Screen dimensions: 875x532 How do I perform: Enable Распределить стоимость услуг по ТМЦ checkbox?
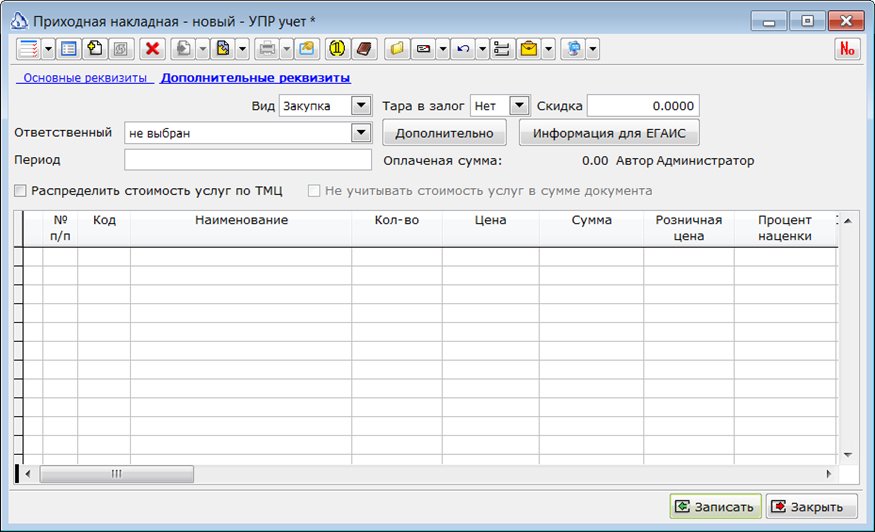tap(20, 191)
